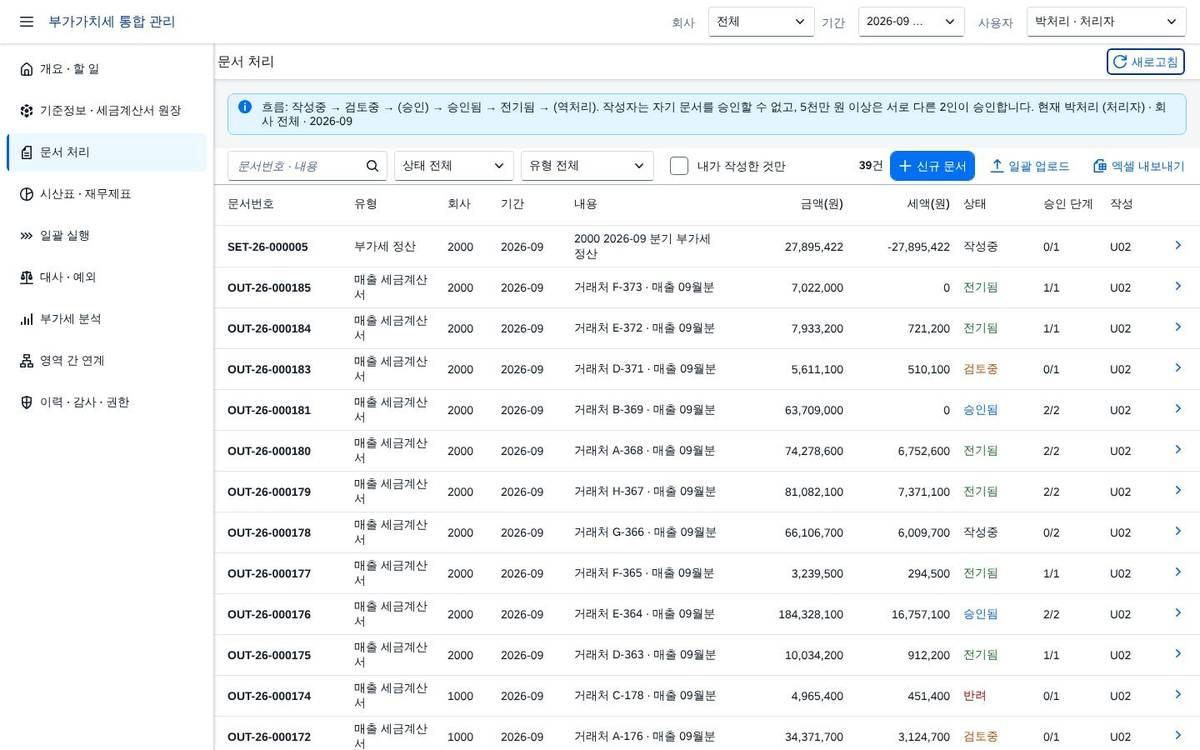
Task: Click the 일괄 업로드 button
Action: coord(1030,166)
